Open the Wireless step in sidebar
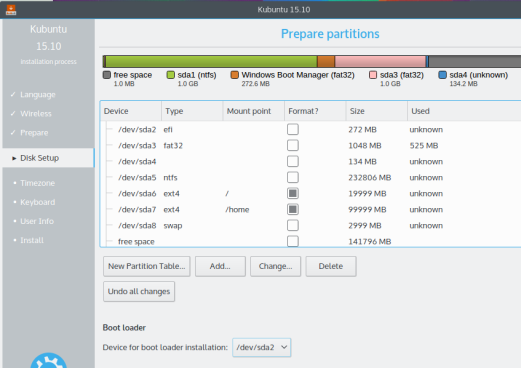Image resolution: width=521 pixels, height=368 pixels. point(36,114)
